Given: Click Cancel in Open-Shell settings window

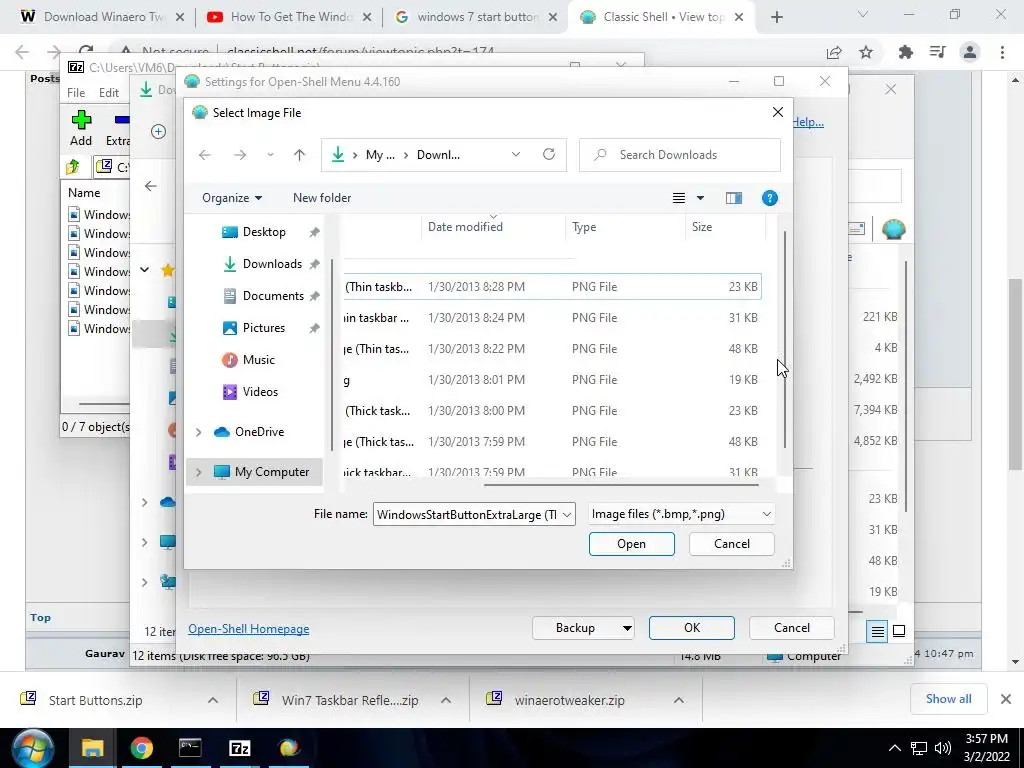Looking at the screenshot, I should click(792, 628).
